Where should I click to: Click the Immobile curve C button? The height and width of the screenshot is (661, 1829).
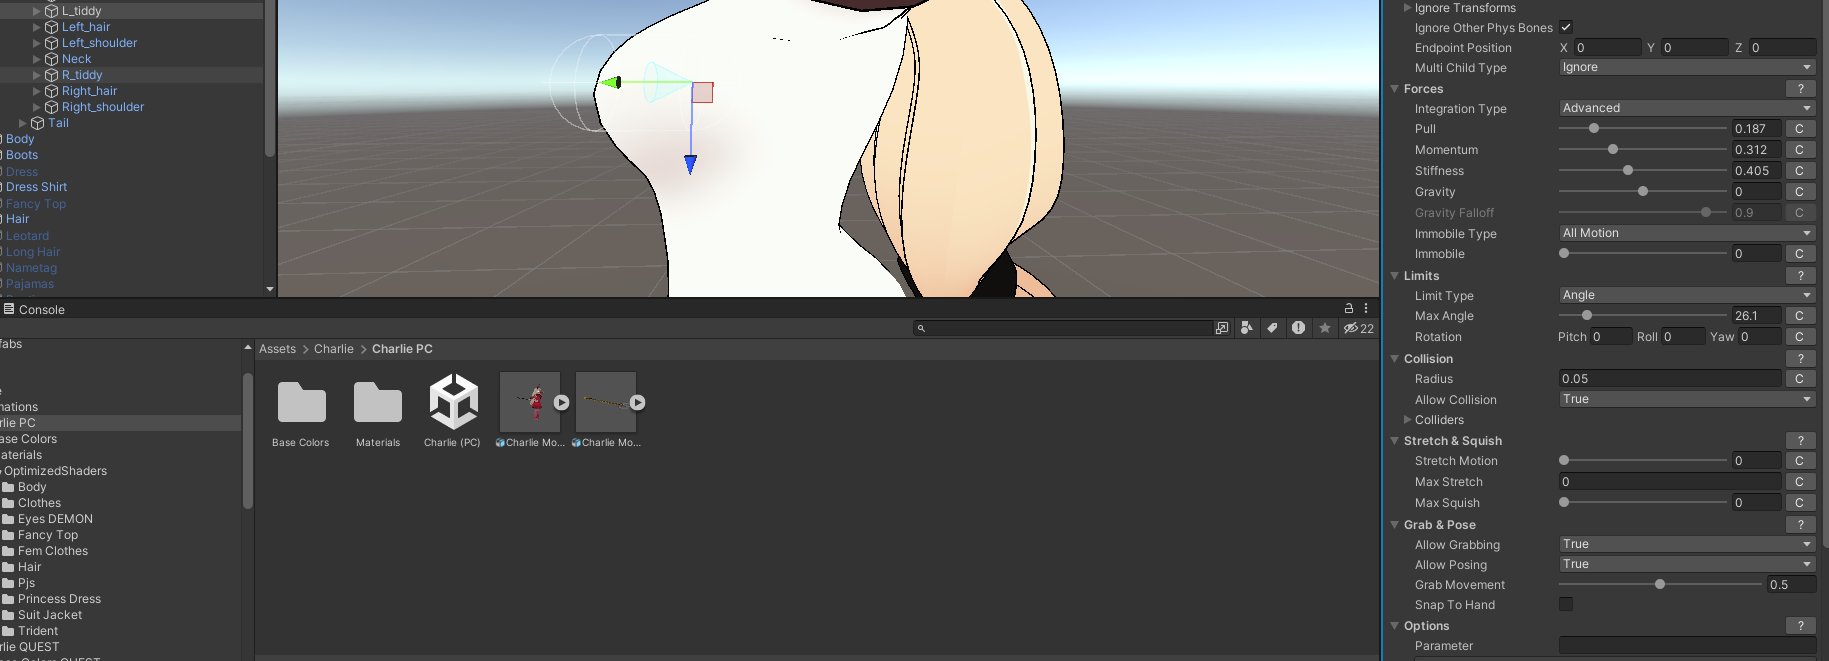click(x=1799, y=254)
